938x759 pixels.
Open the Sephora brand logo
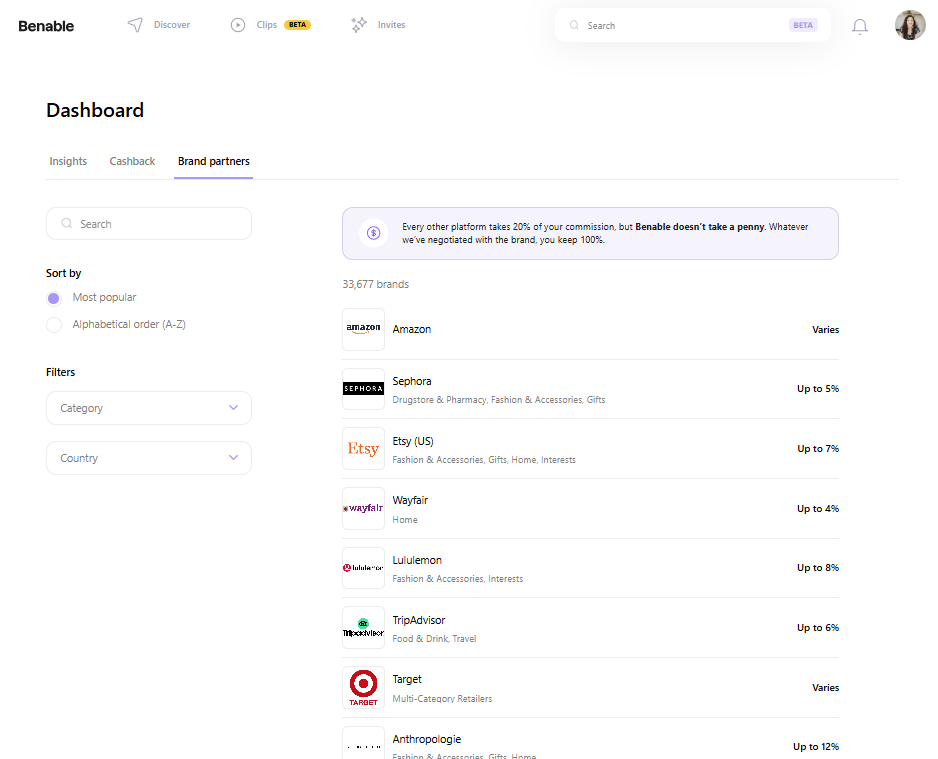(x=363, y=389)
